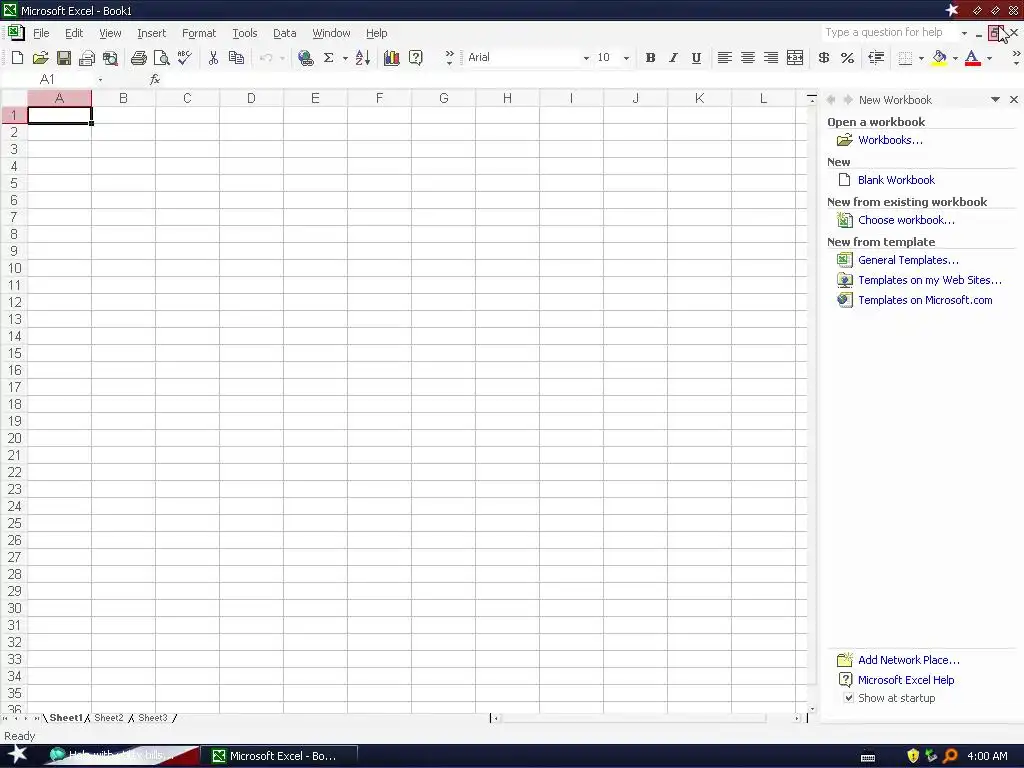Click the Type a question for help box

890,33
